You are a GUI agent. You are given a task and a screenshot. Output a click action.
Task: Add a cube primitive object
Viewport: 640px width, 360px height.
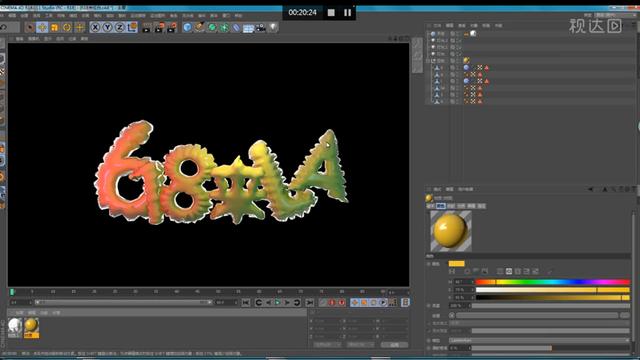tap(187, 27)
